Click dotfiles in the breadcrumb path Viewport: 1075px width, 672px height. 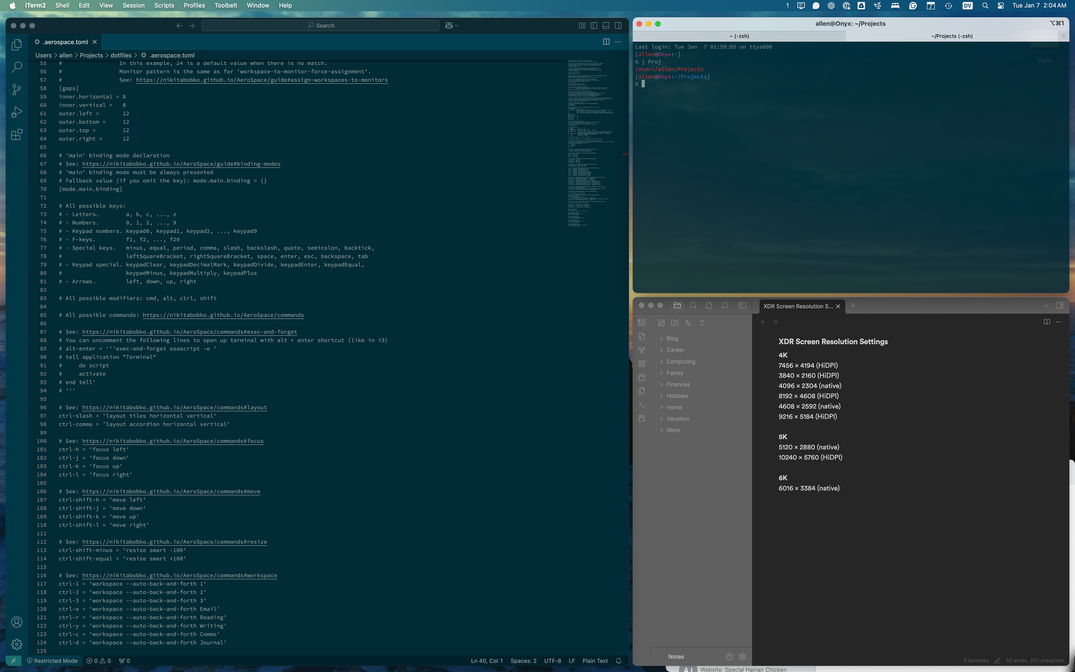point(121,55)
